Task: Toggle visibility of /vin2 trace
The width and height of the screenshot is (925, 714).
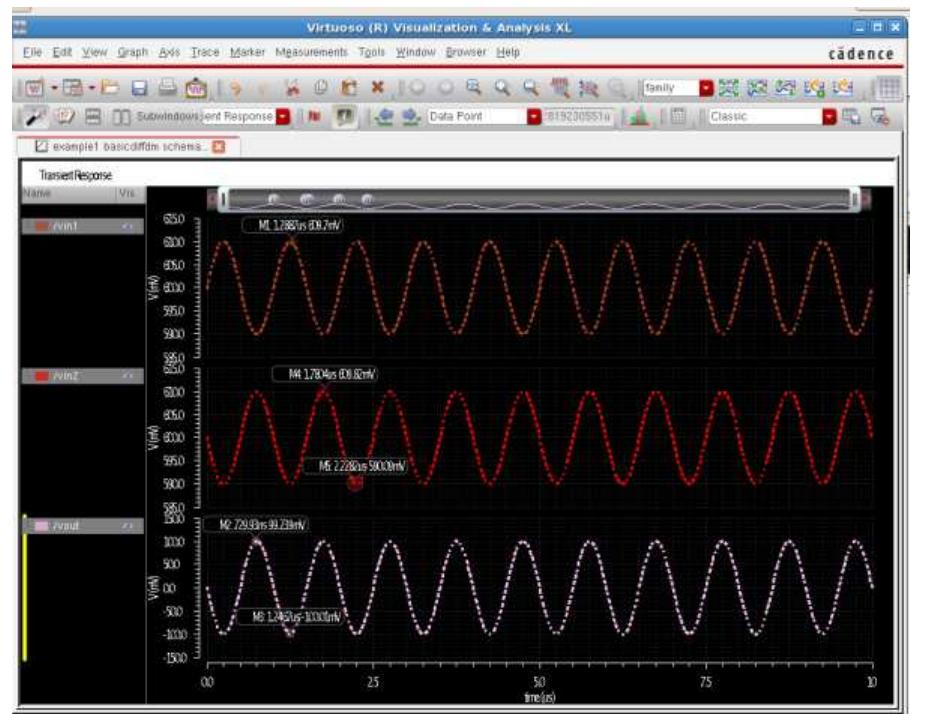Action: tap(127, 376)
